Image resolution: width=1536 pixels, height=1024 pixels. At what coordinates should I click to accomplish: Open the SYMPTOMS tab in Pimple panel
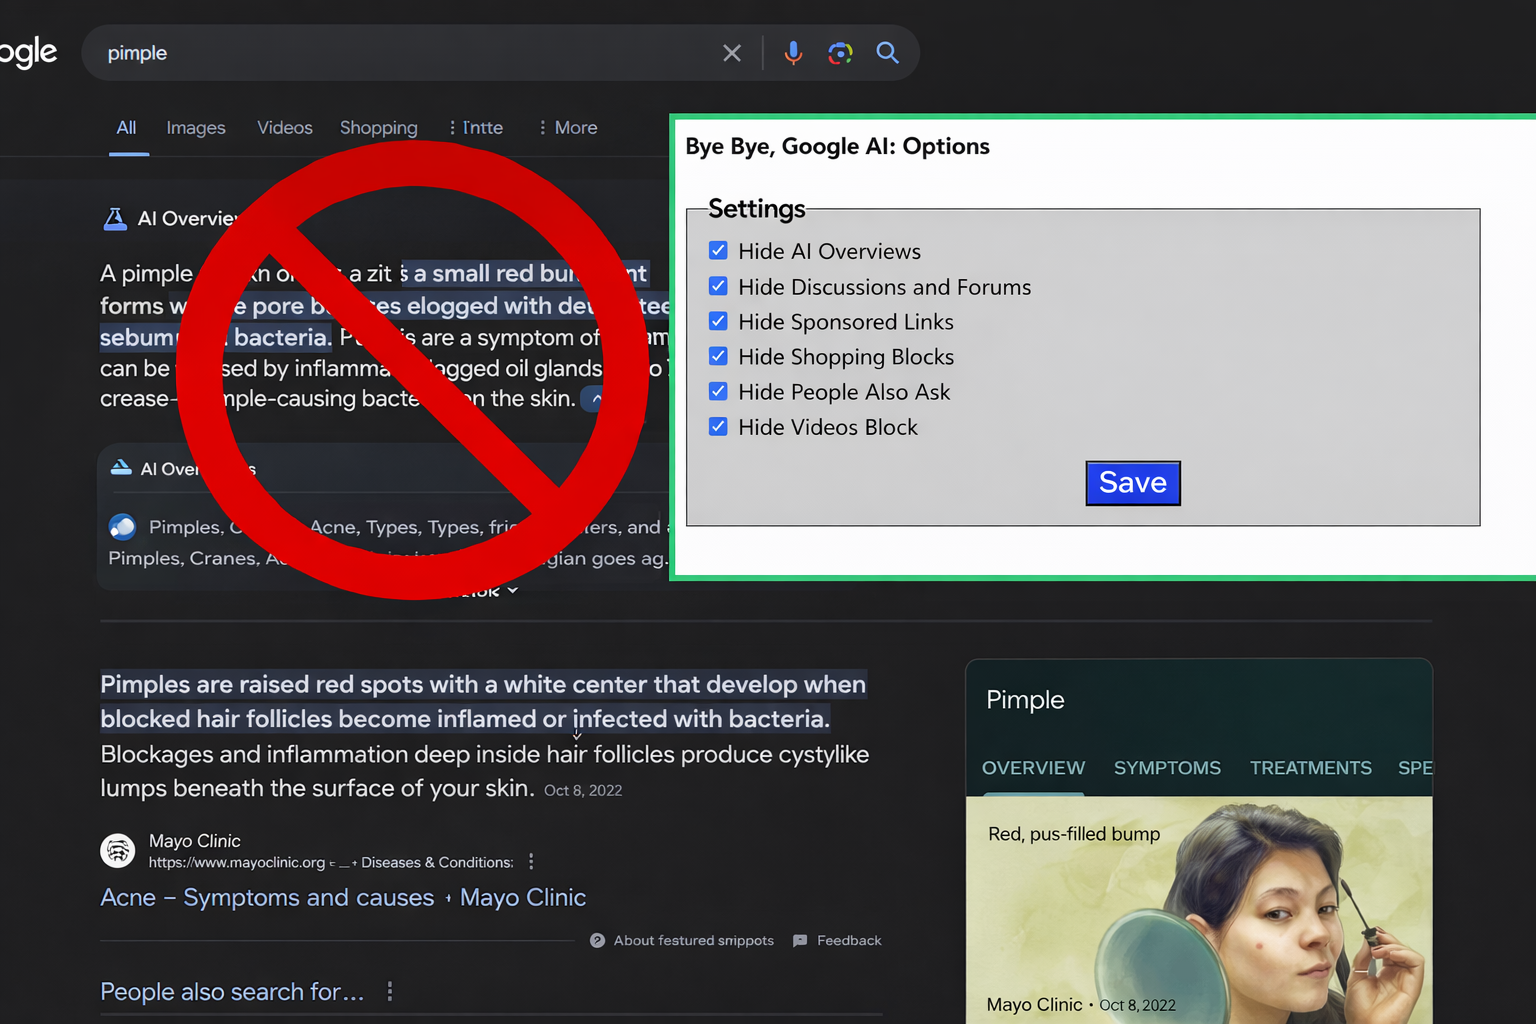click(x=1167, y=768)
